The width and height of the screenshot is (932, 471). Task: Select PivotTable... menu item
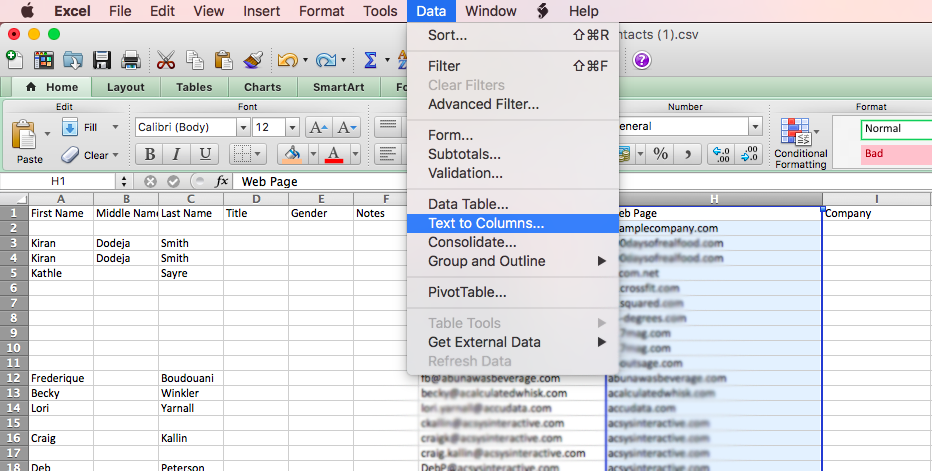click(512, 292)
